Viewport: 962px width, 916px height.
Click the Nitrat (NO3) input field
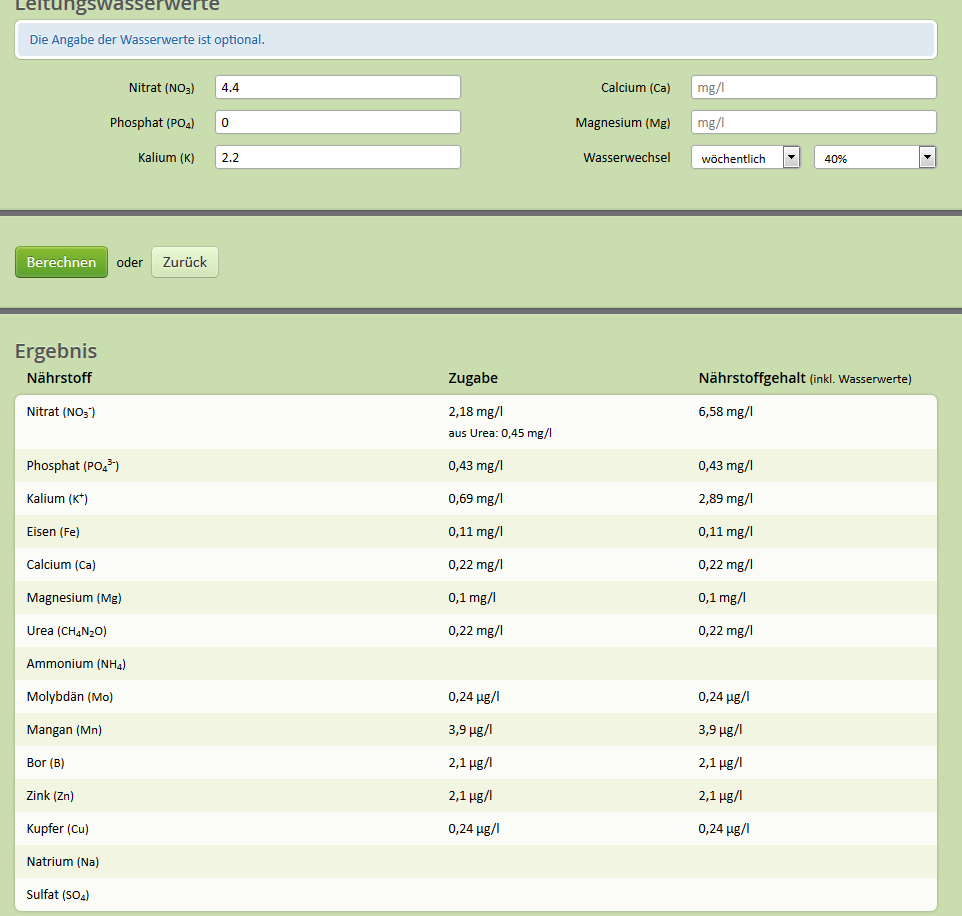[337, 87]
